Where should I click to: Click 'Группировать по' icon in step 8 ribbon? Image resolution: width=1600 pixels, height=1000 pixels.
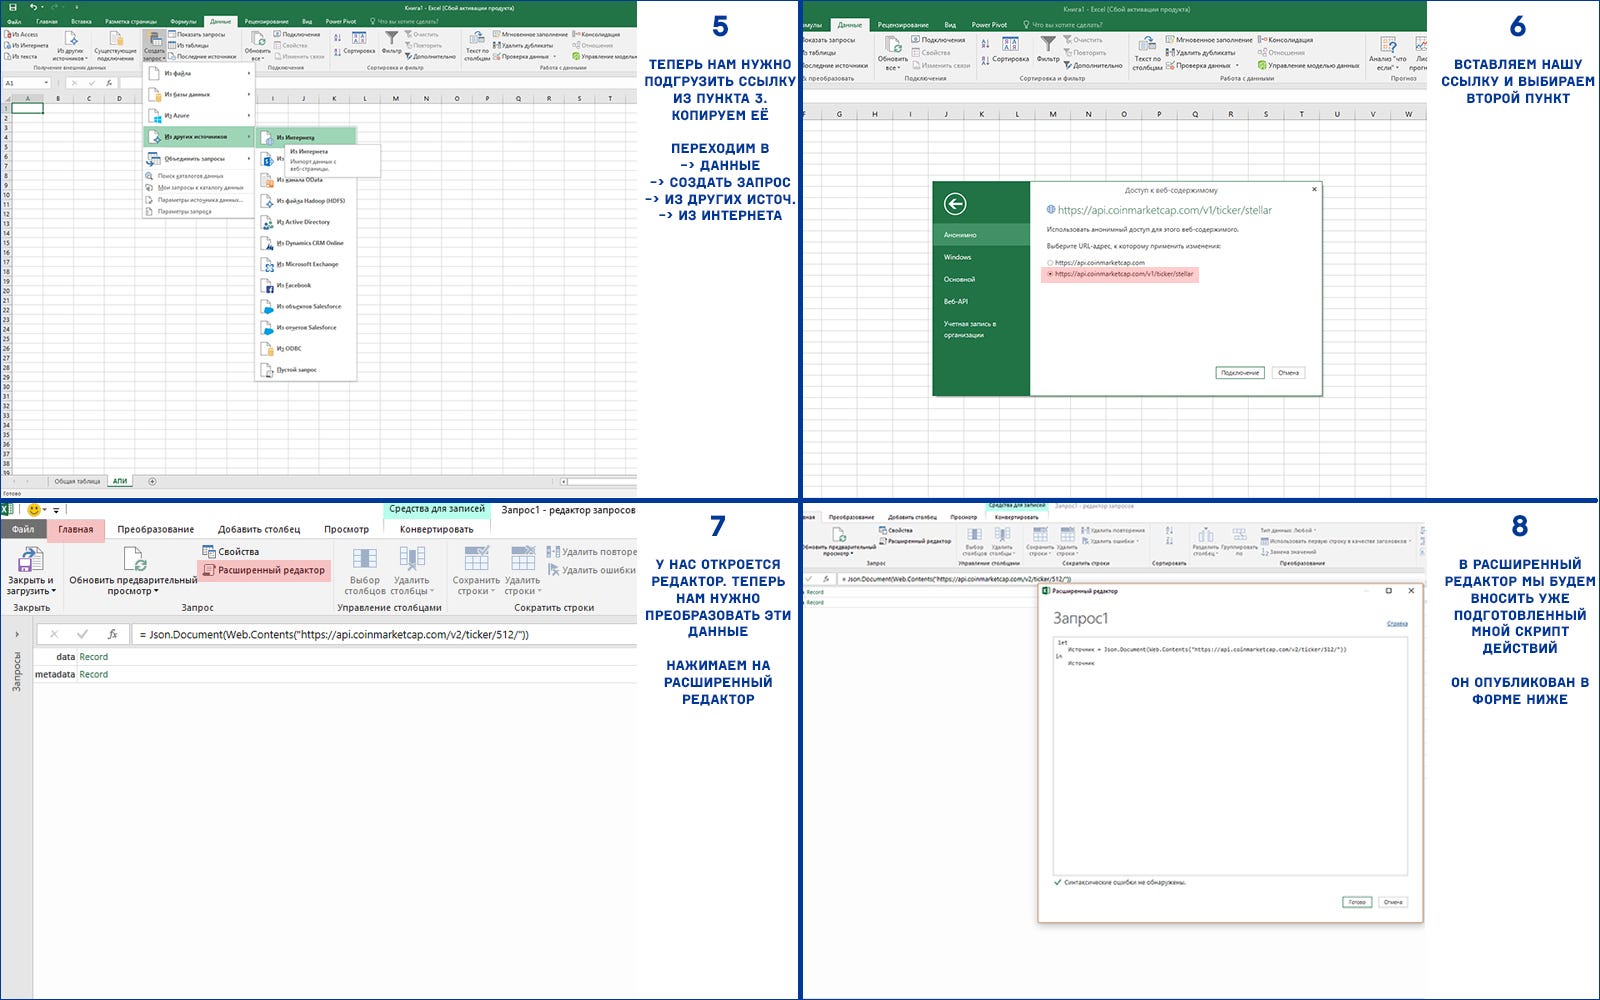1239,540
